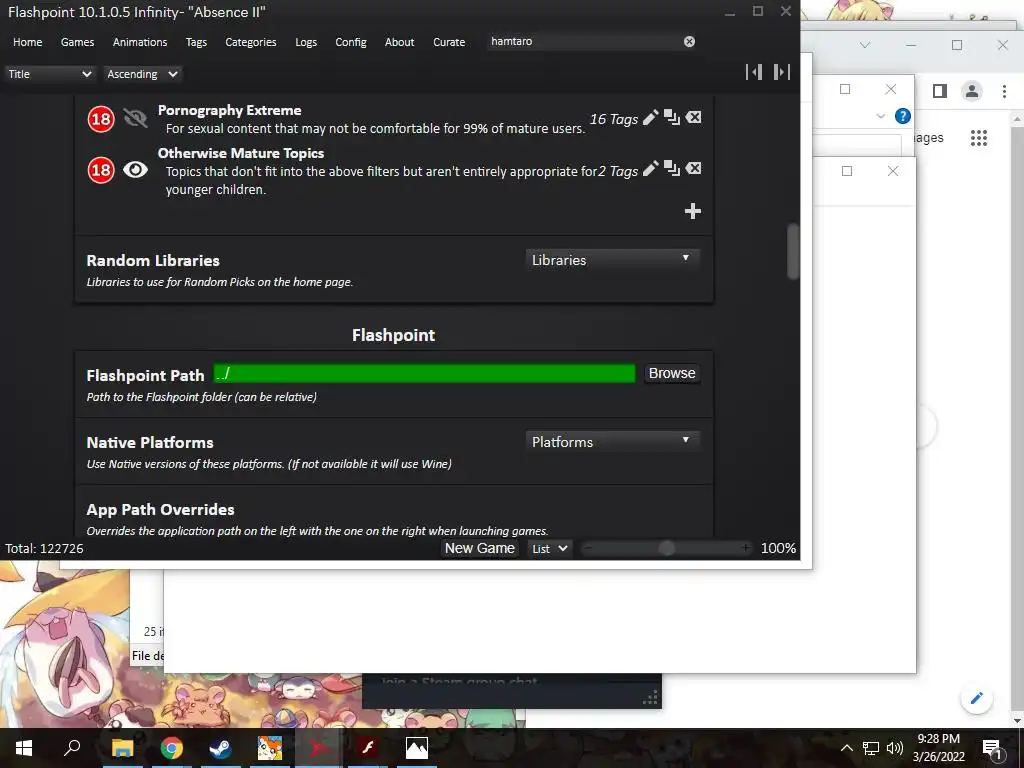The image size is (1024, 768).
Task: Click the hamtaro search box
Action: click(x=584, y=41)
